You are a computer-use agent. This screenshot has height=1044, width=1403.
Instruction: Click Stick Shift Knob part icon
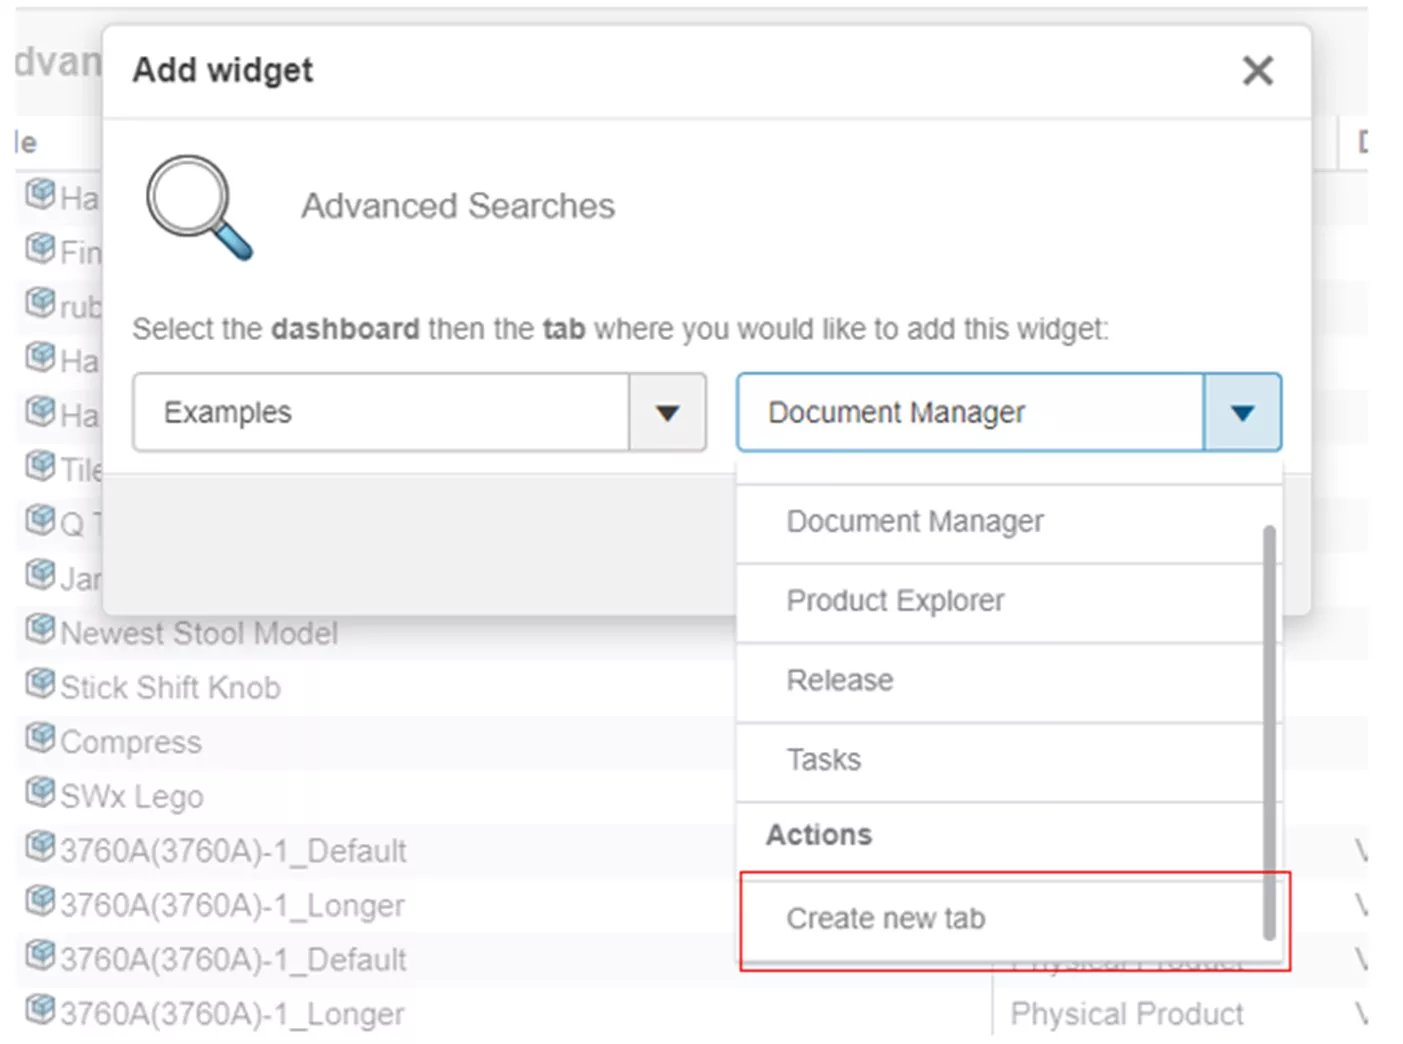40,684
